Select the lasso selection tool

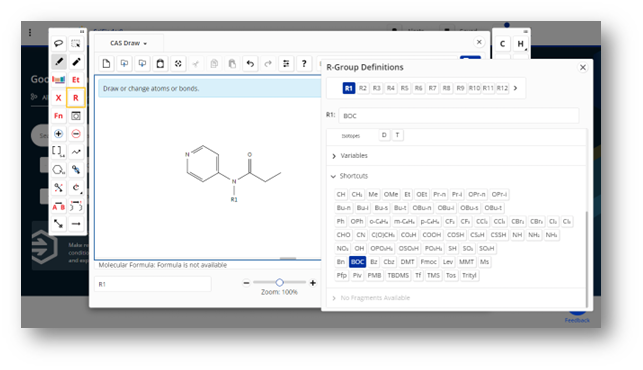click(x=59, y=43)
